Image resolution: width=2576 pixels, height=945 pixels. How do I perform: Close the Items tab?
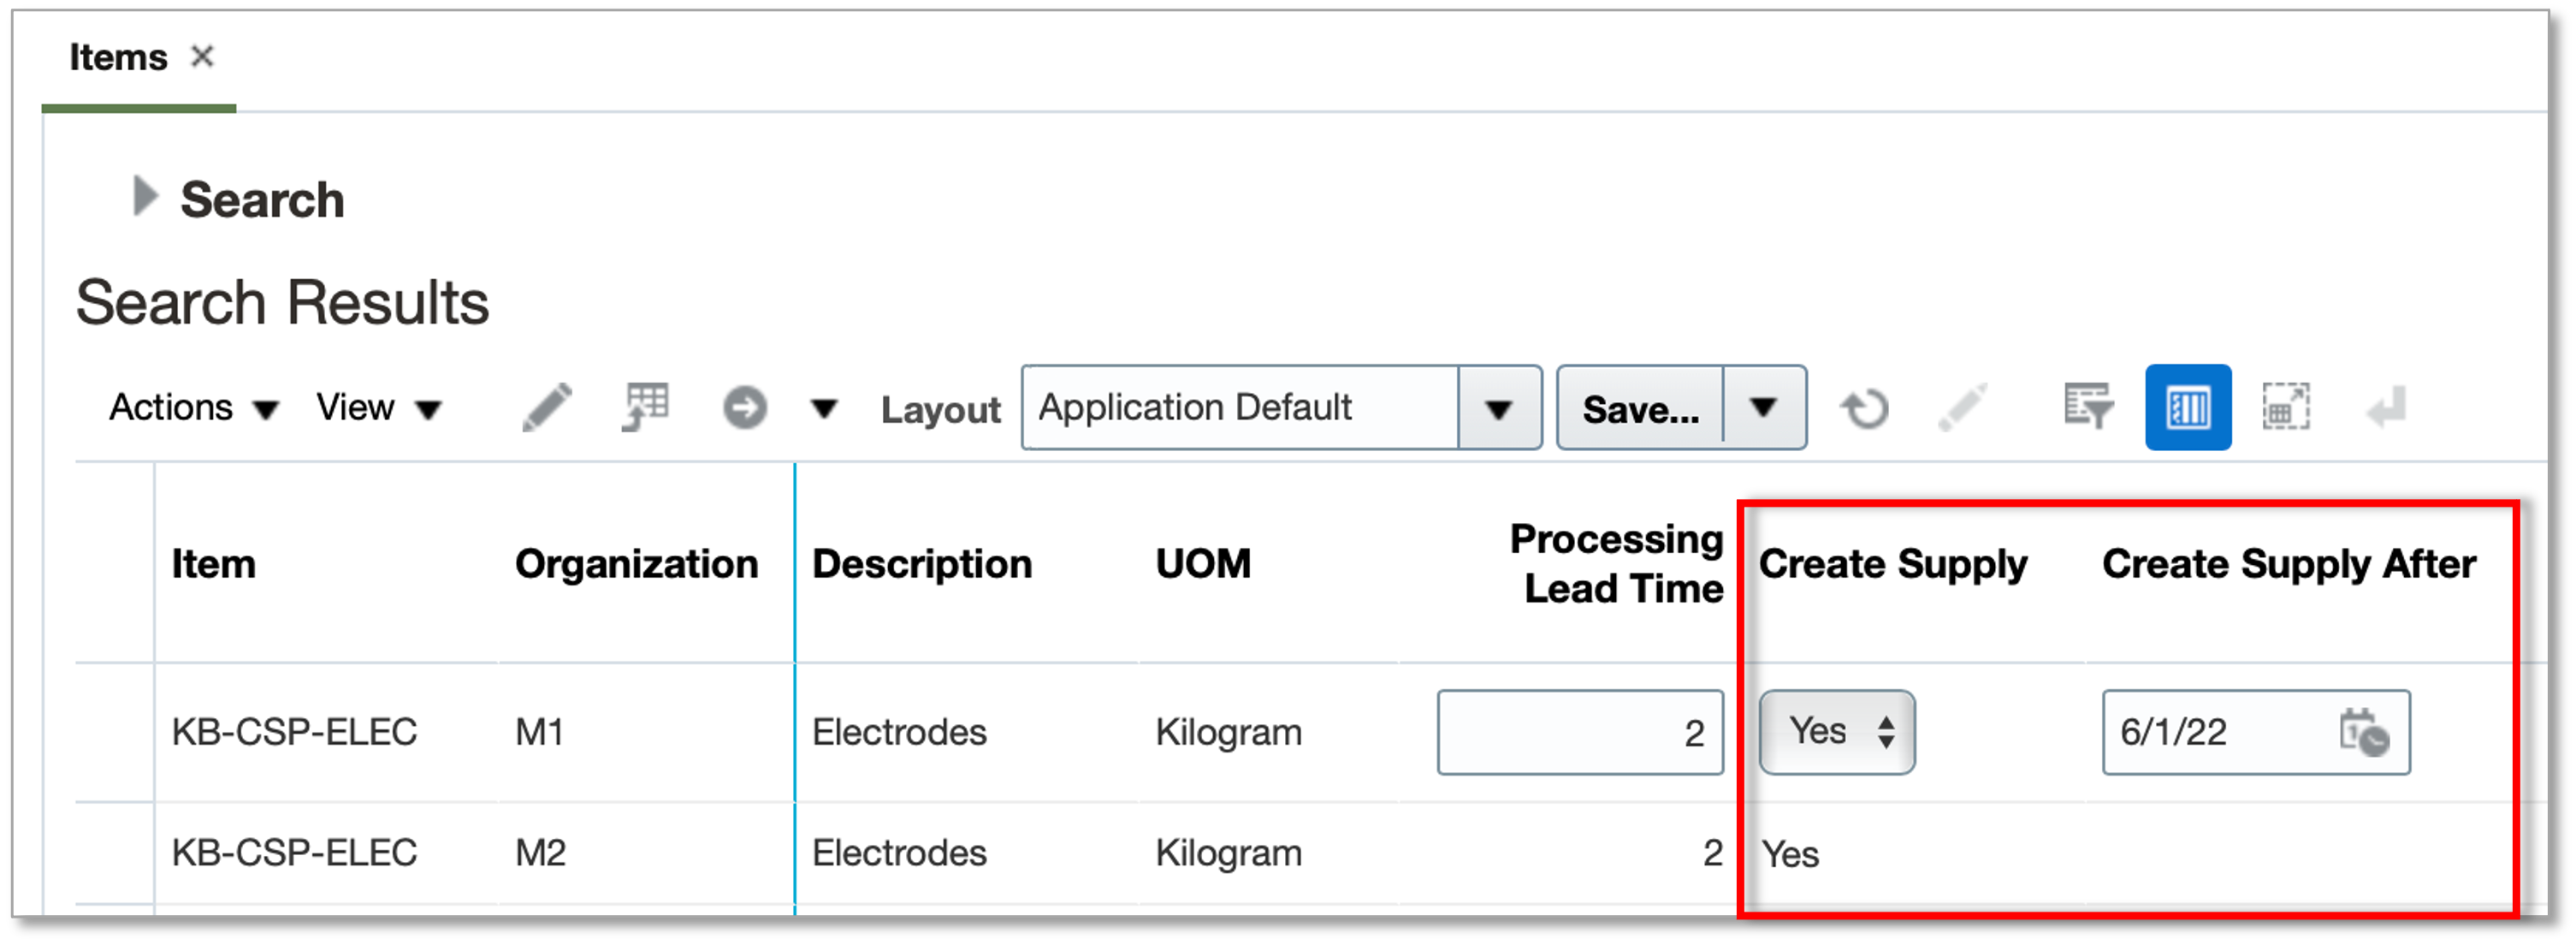[x=202, y=57]
